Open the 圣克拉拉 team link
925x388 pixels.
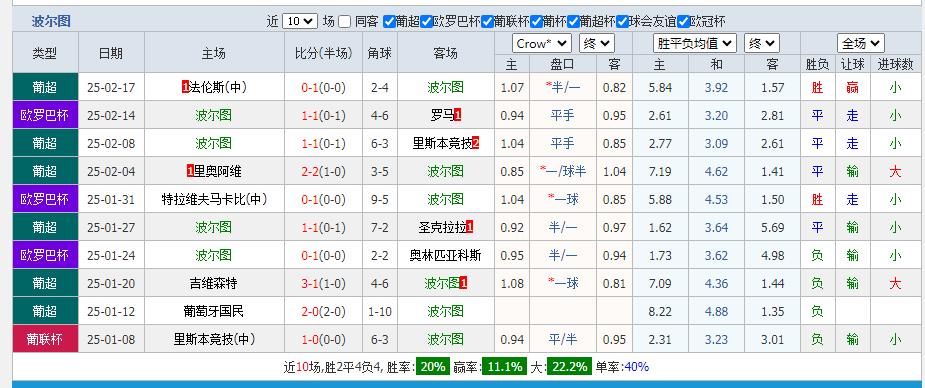coord(442,228)
